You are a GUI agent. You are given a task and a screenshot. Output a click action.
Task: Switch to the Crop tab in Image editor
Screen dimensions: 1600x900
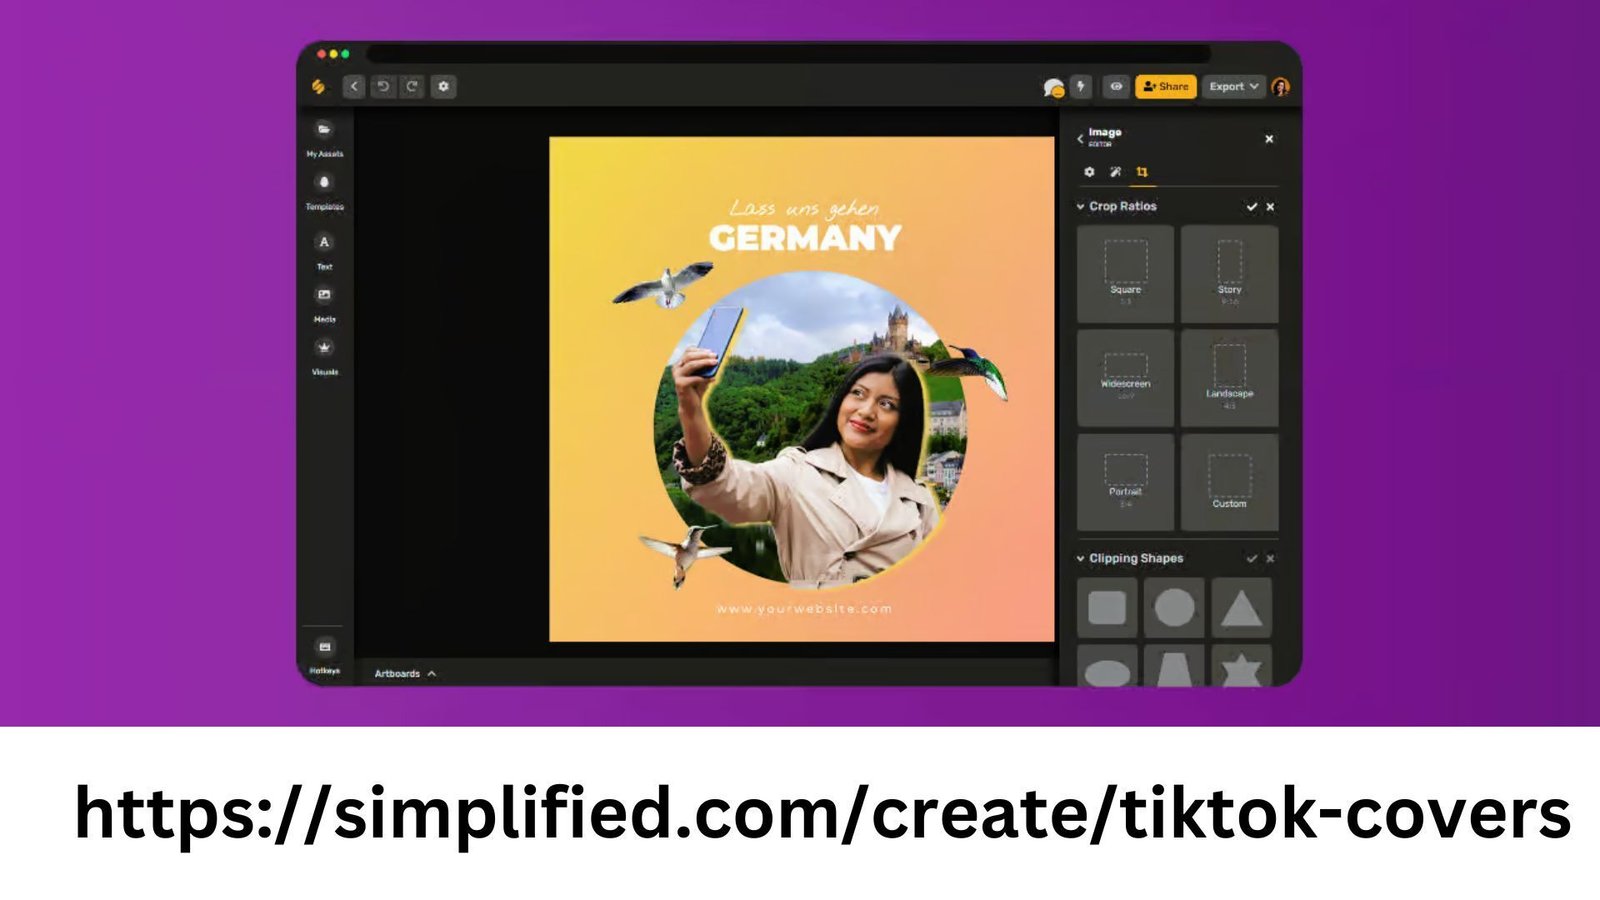(x=1141, y=172)
